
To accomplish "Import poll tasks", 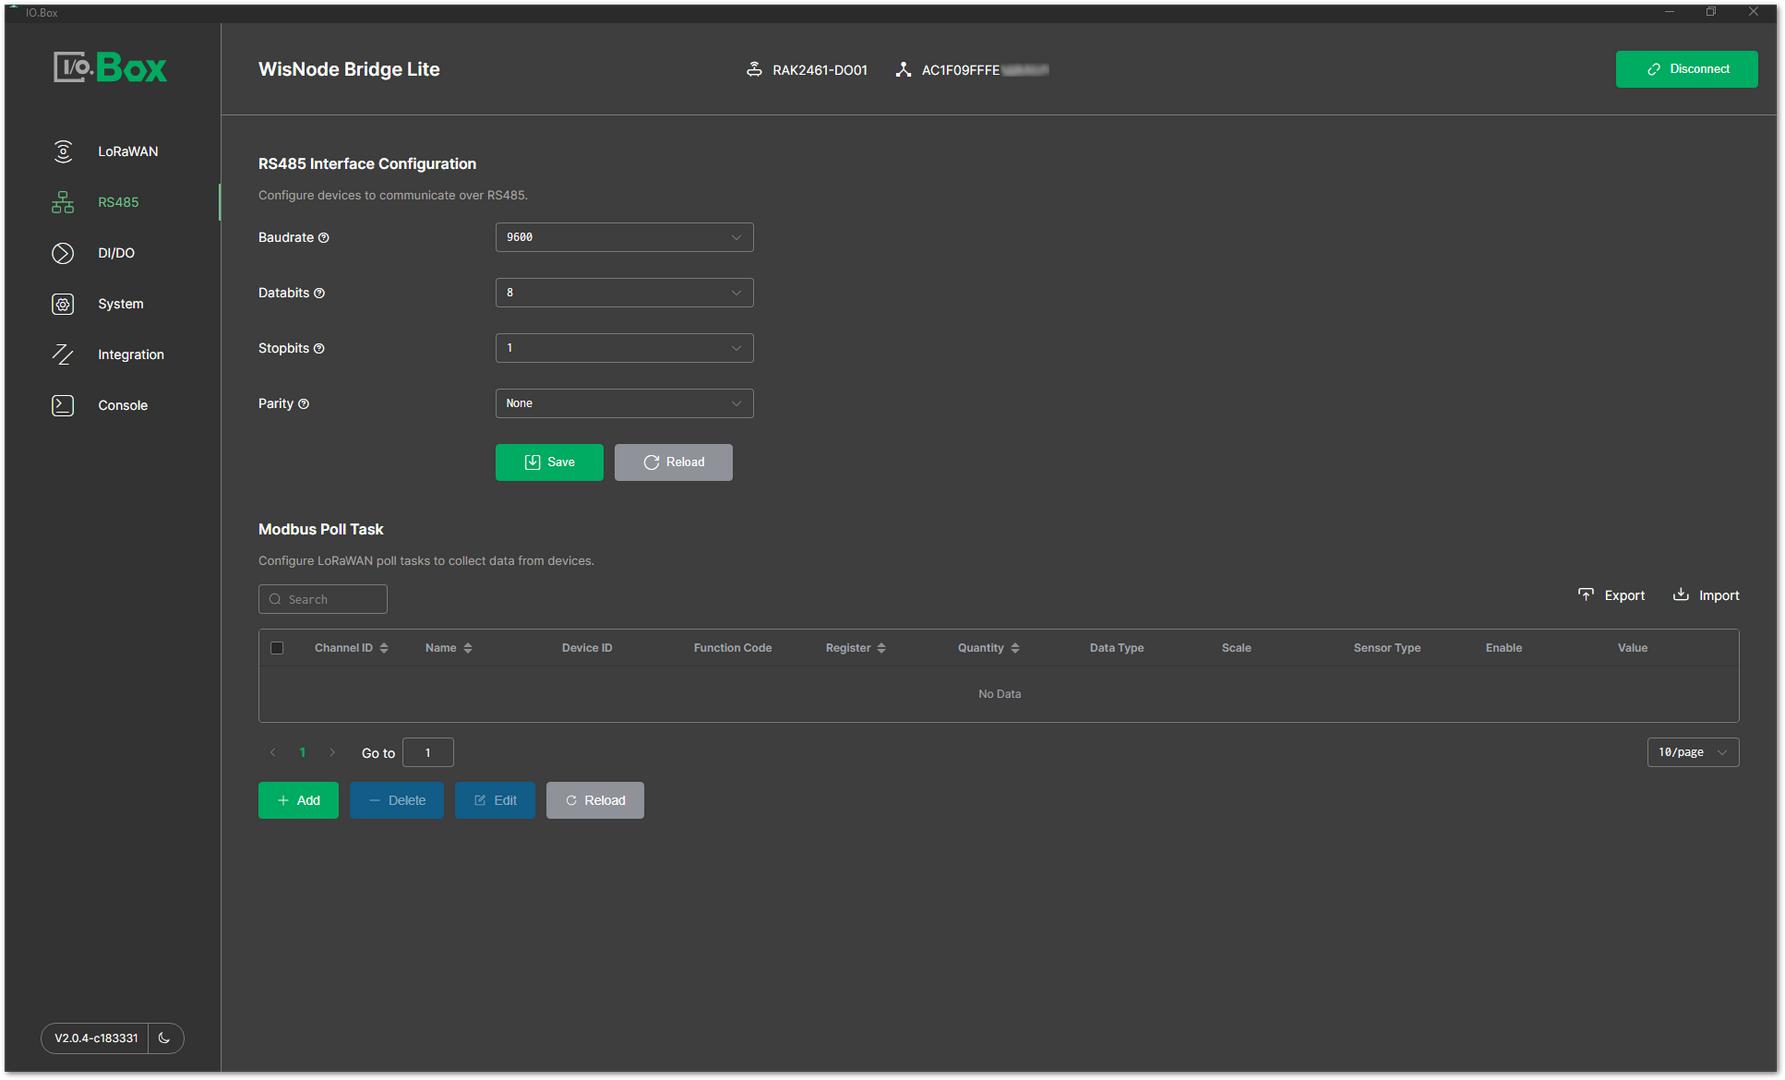I will tap(1706, 595).
